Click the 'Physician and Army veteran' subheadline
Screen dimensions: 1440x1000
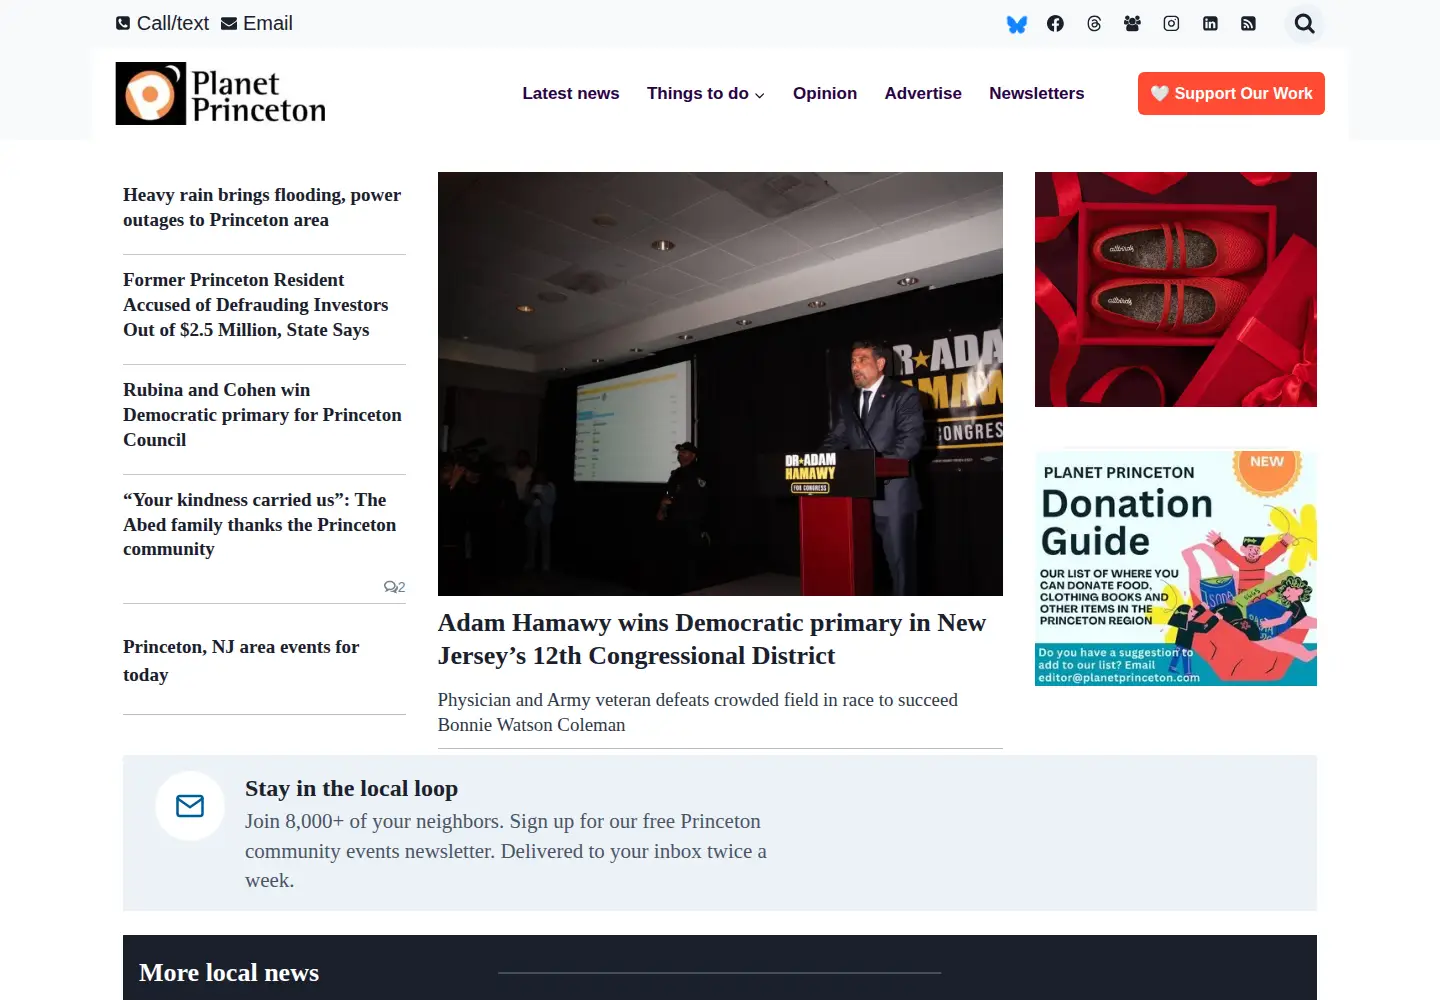698,712
